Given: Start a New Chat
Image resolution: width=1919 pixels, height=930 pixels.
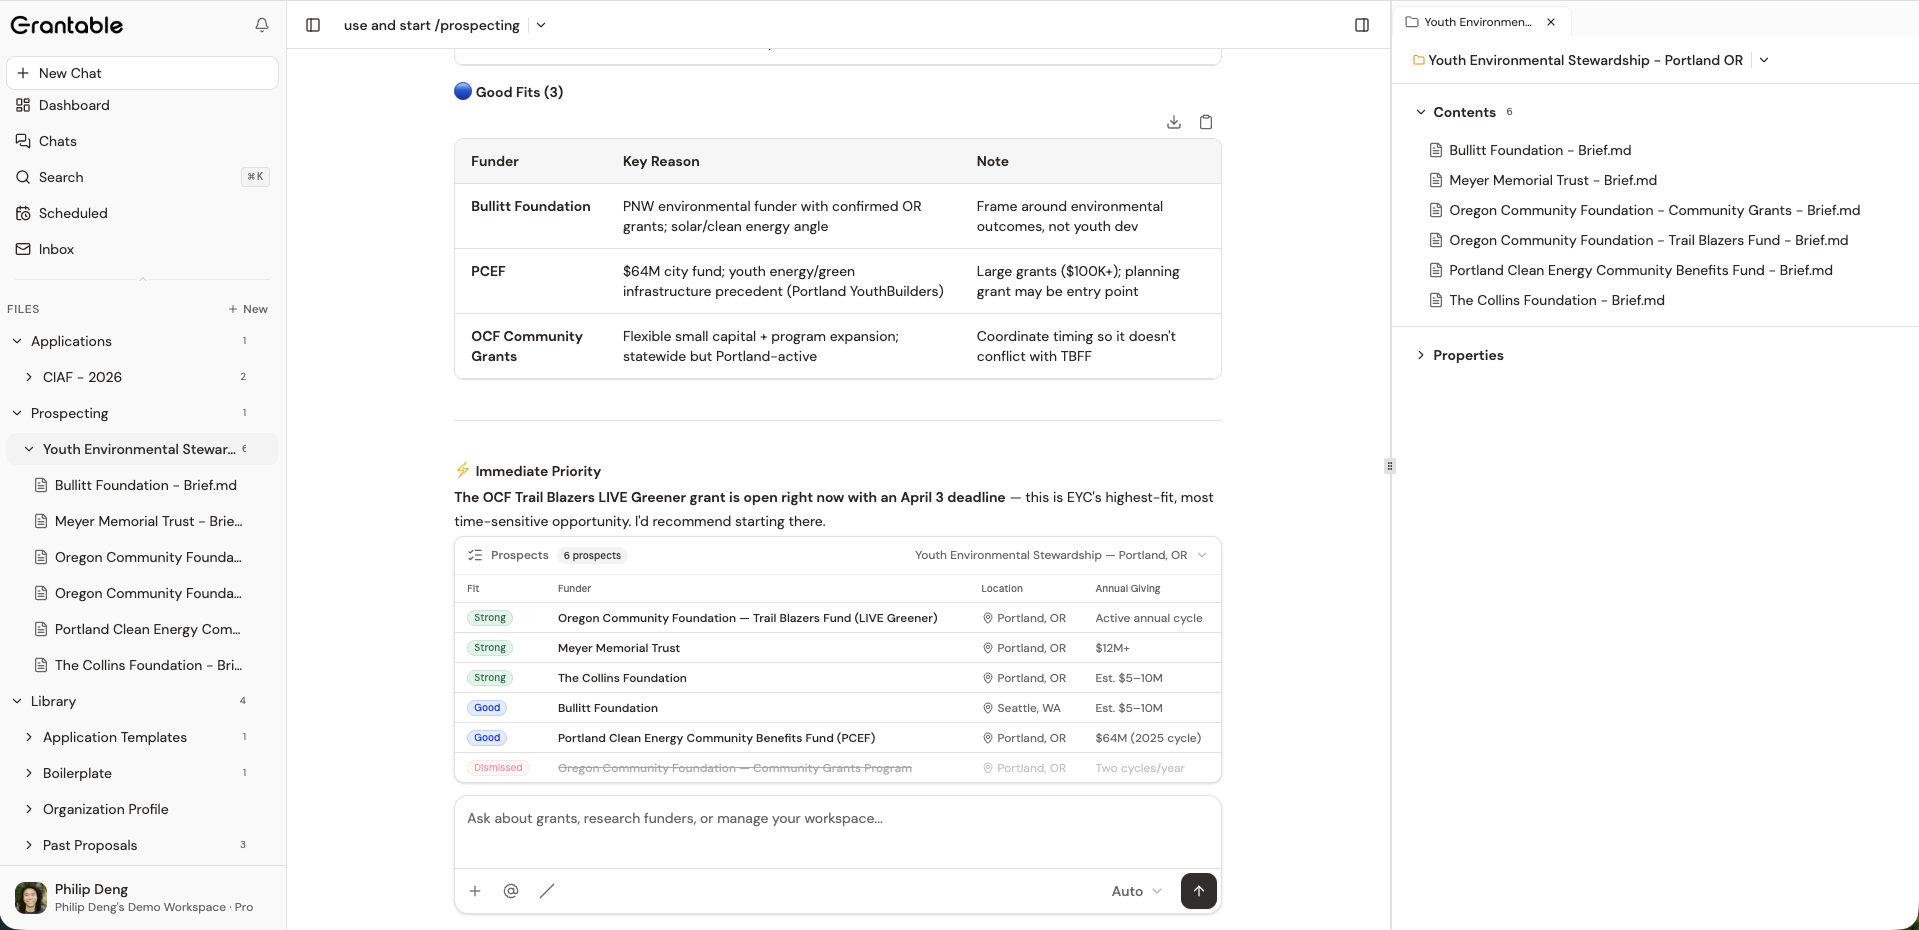Looking at the screenshot, I should click(x=142, y=73).
